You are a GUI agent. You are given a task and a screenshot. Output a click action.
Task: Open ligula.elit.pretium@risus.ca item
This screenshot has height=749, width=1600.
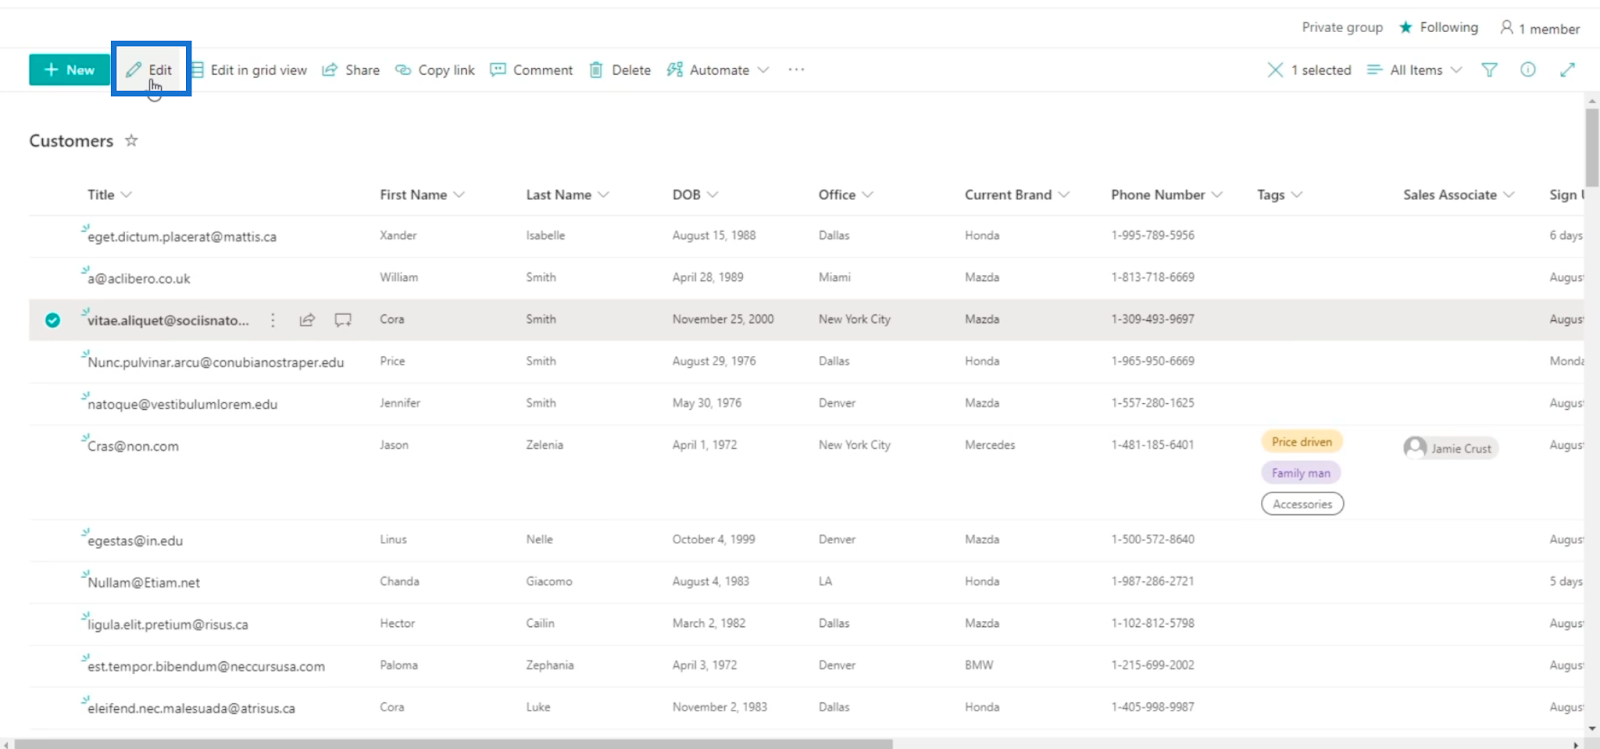[x=168, y=625]
